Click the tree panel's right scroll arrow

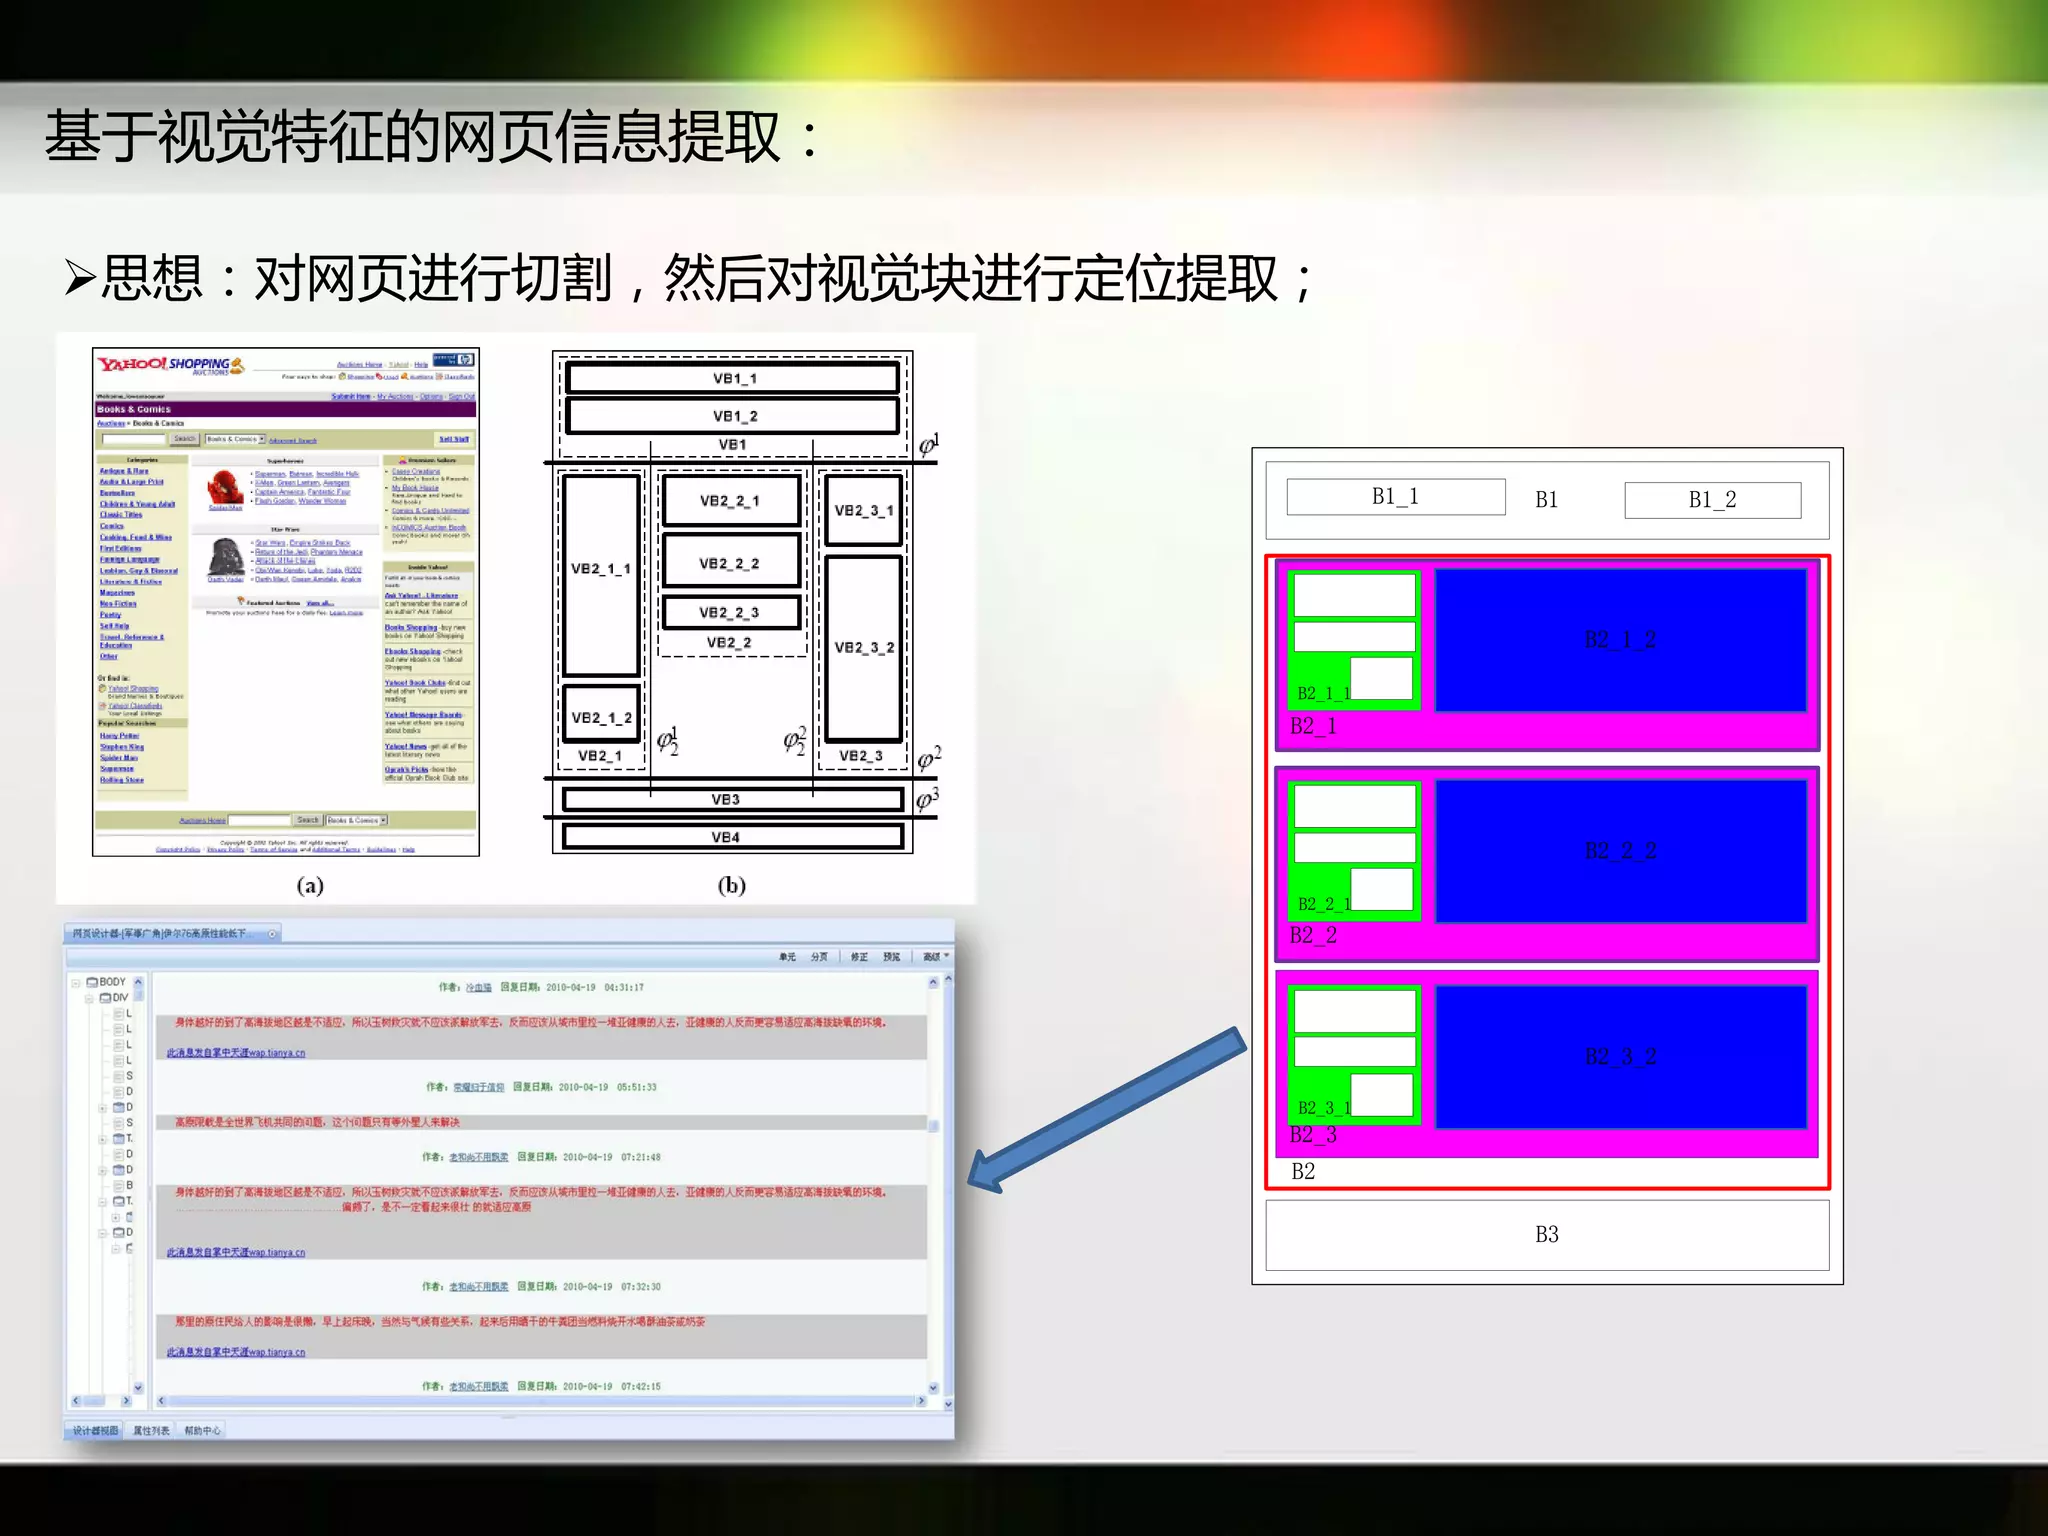click(126, 1401)
